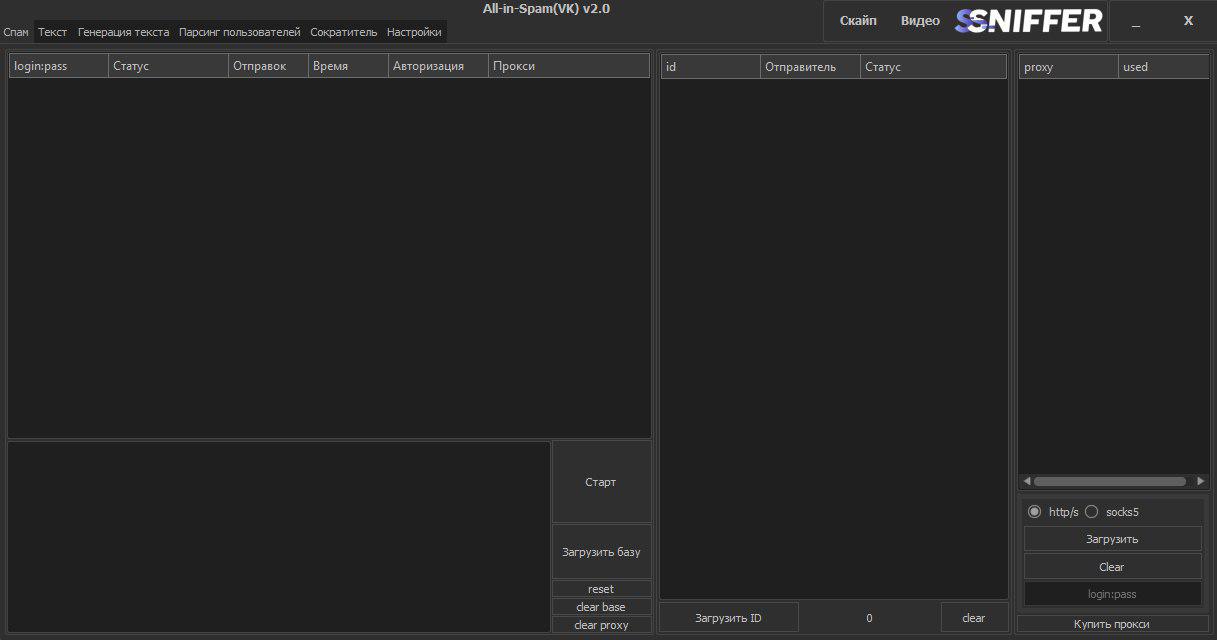This screenshot has width=1217, height=640.
Task: Click the Загрузить ID button
Action: (728, 618)
